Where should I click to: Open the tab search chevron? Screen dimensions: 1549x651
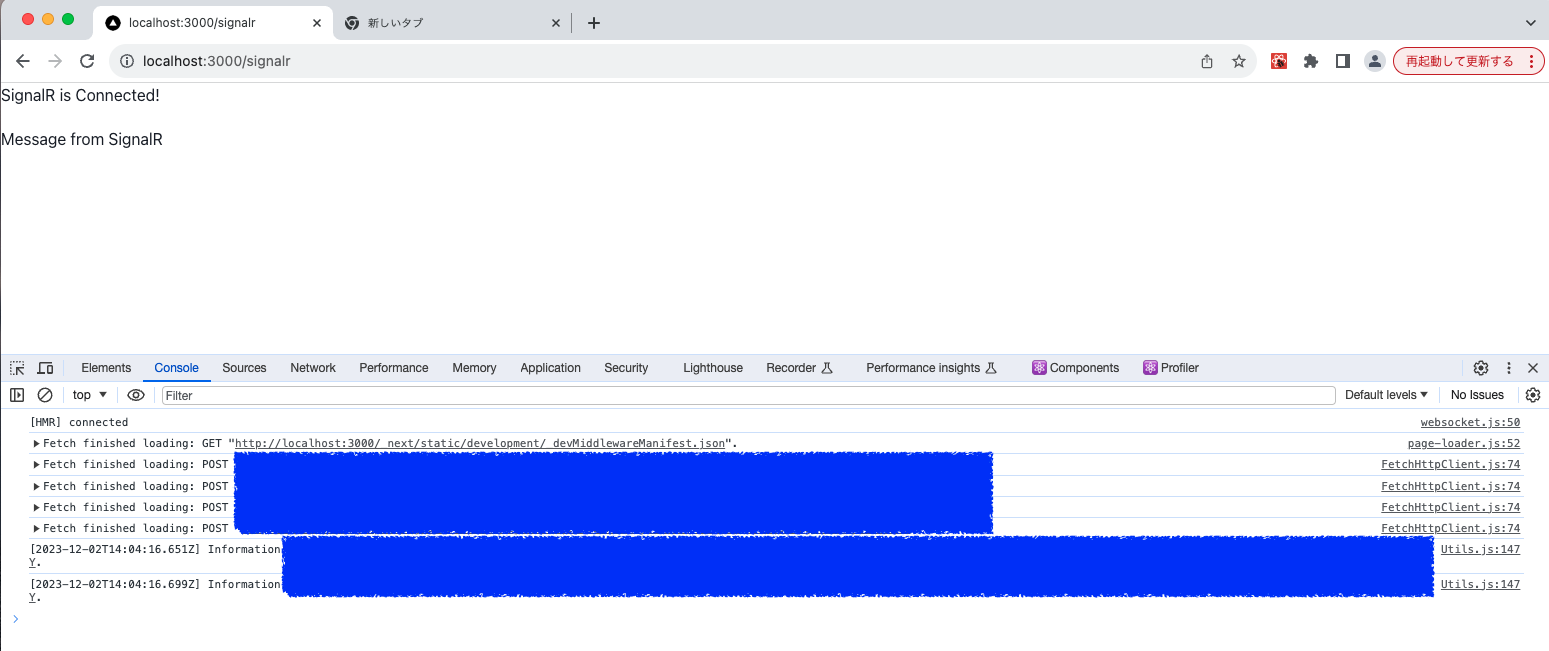(1530, 22)
